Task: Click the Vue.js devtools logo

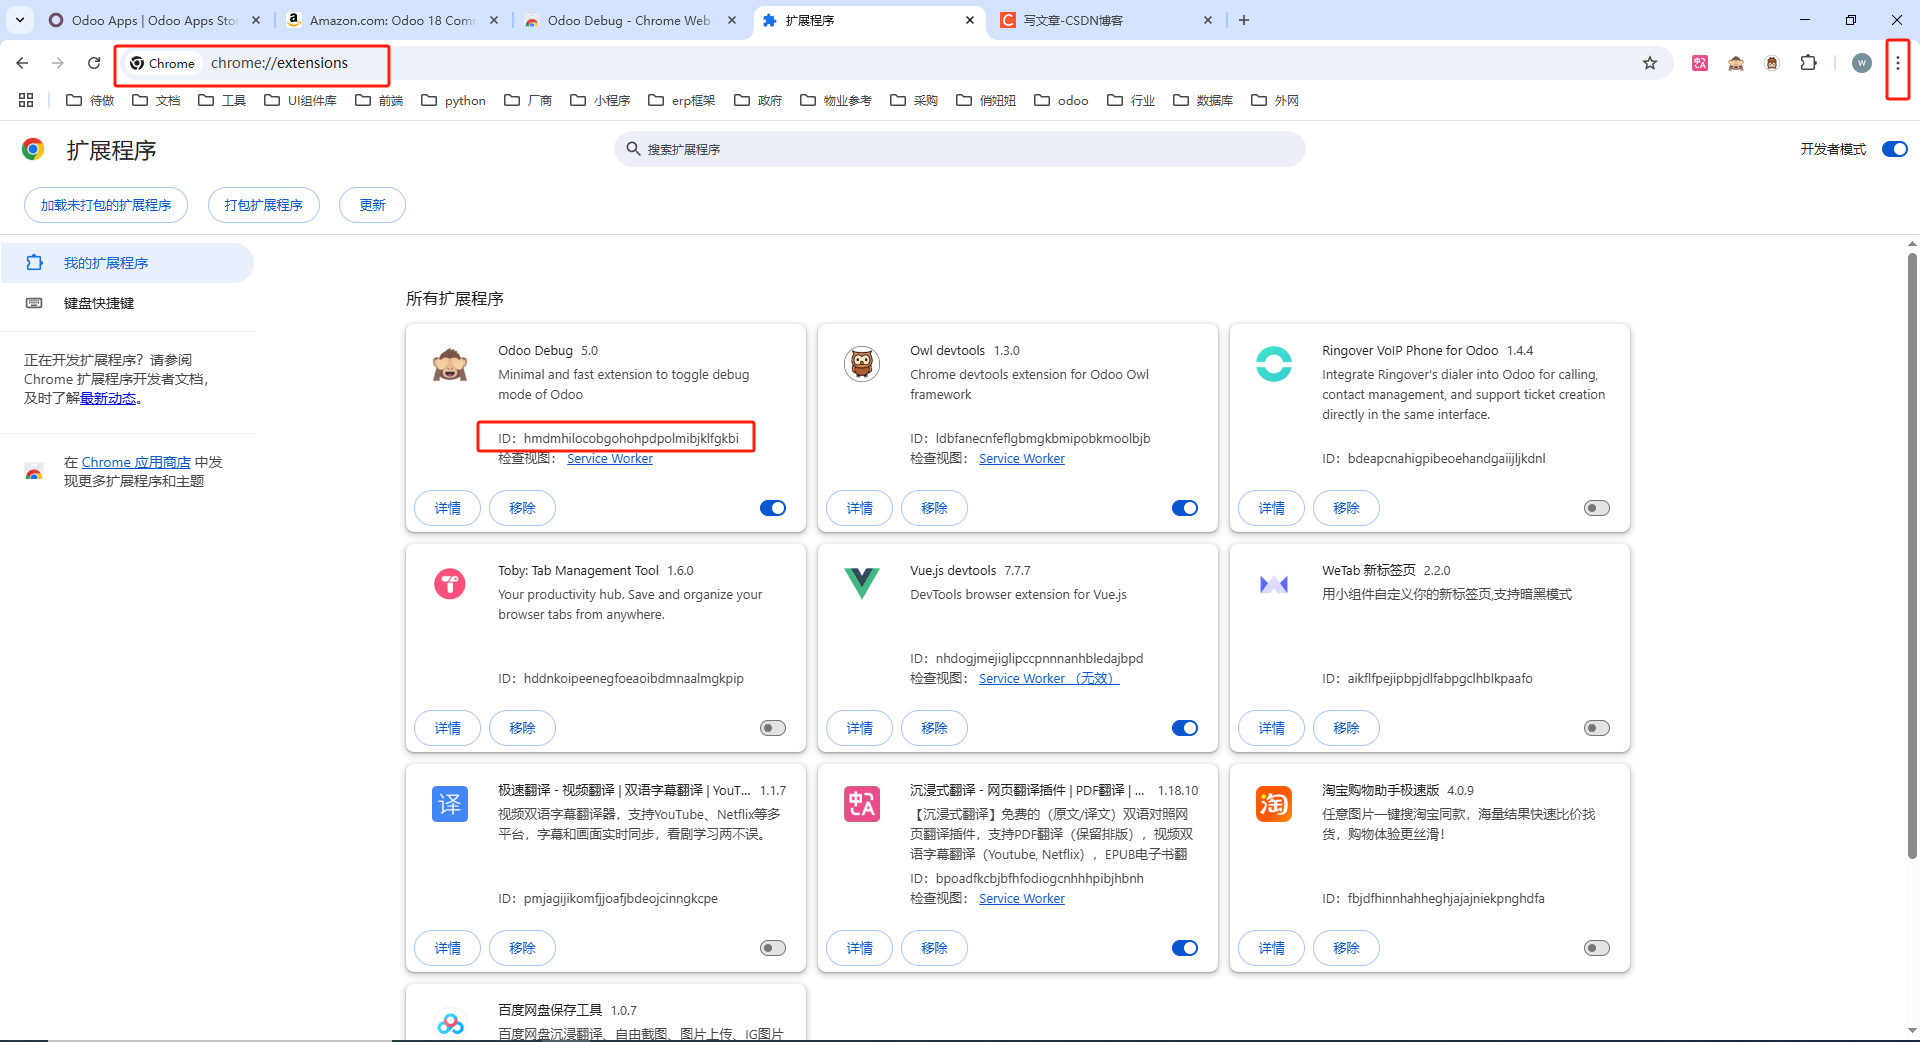Action: click(x=861, y=584)
